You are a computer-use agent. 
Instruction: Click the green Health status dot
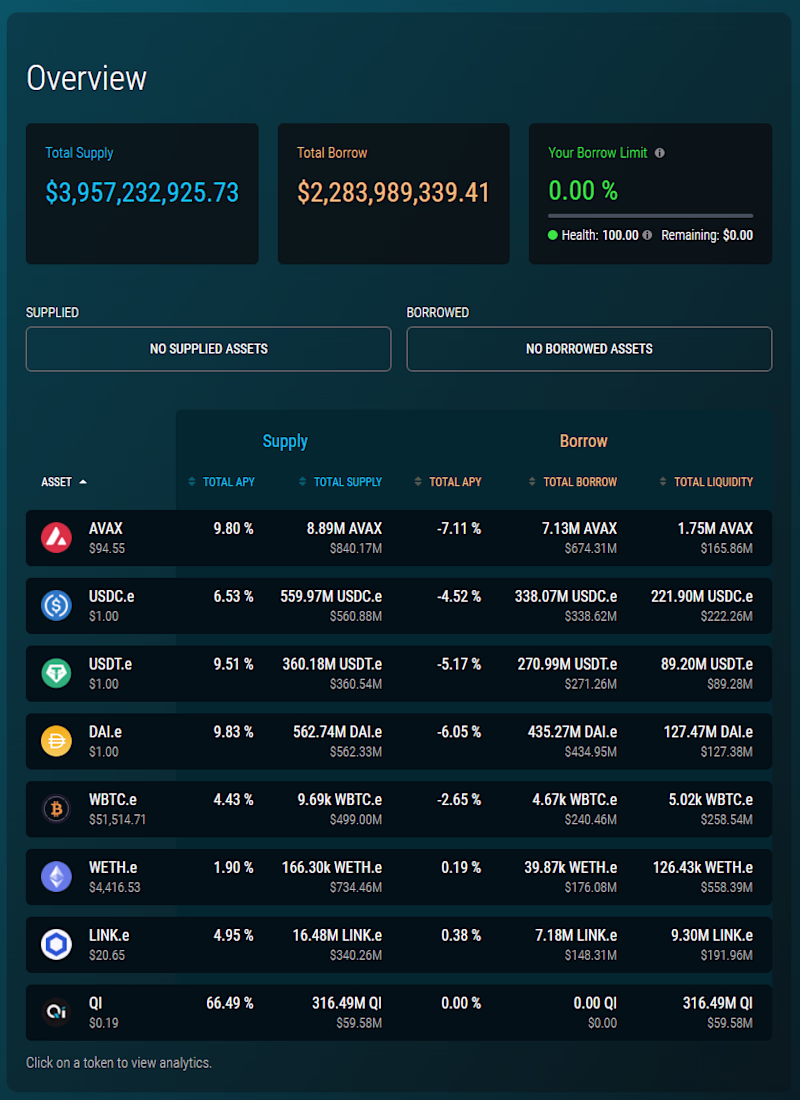coord(553,236)
